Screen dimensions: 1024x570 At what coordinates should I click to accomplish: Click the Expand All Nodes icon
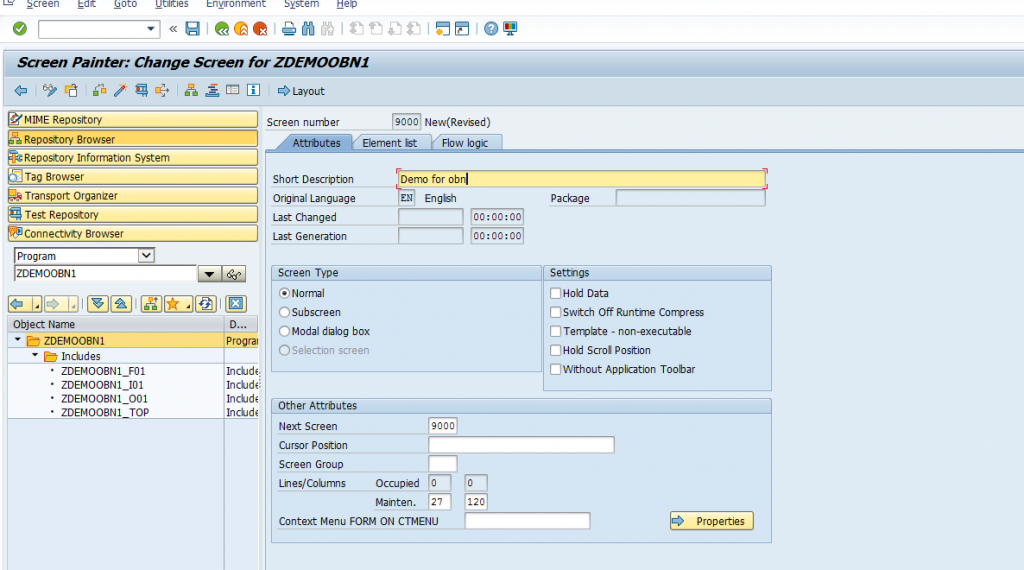[x=98, y=304]
